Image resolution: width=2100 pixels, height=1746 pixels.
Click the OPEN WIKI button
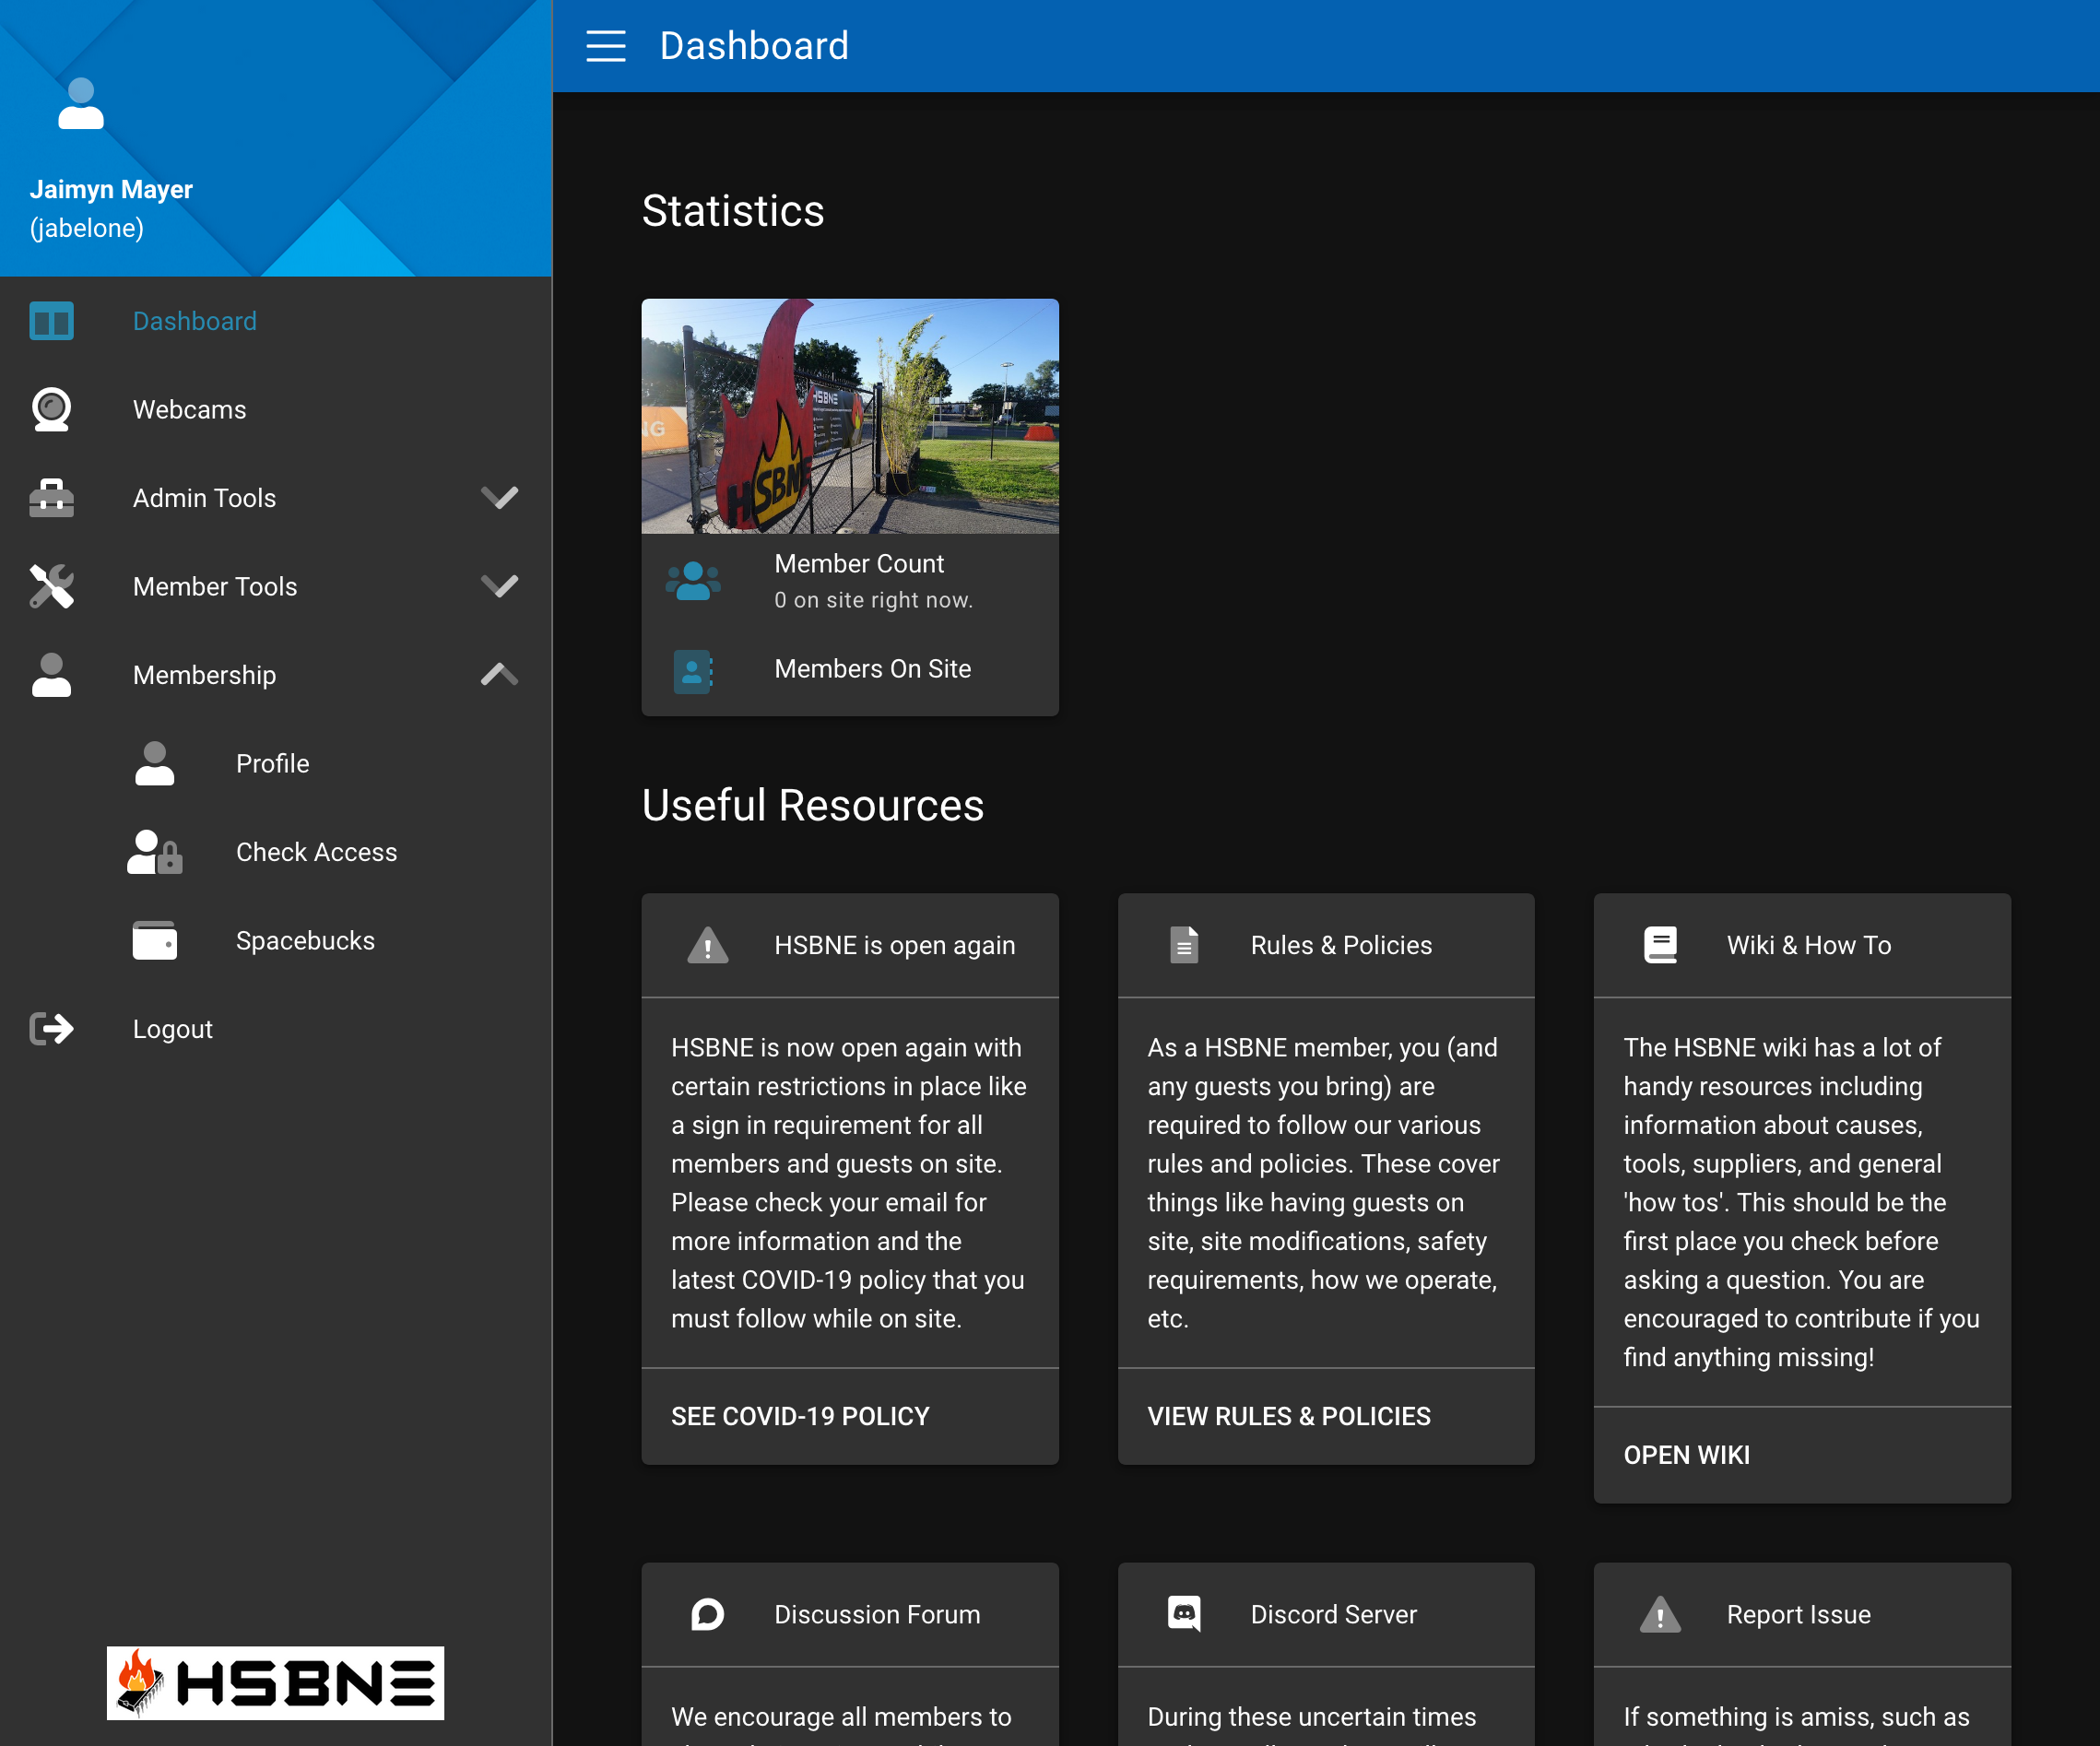pos(1686,1455)
